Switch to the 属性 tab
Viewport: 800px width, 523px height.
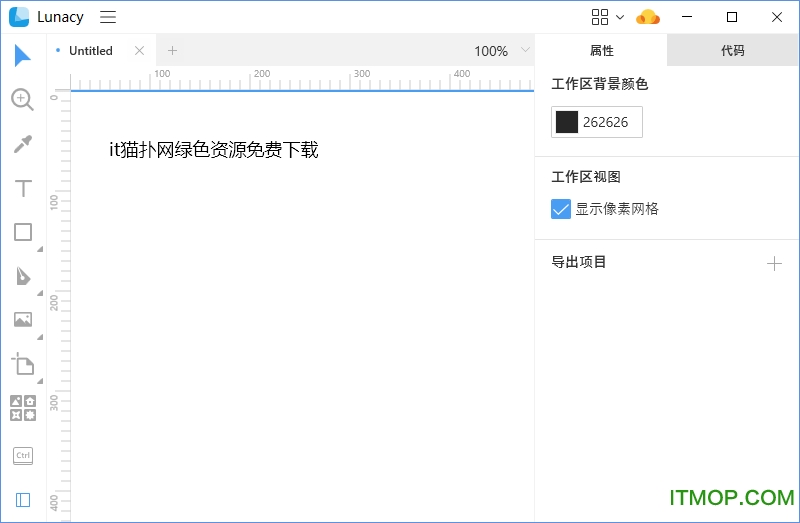pos(601,51)
